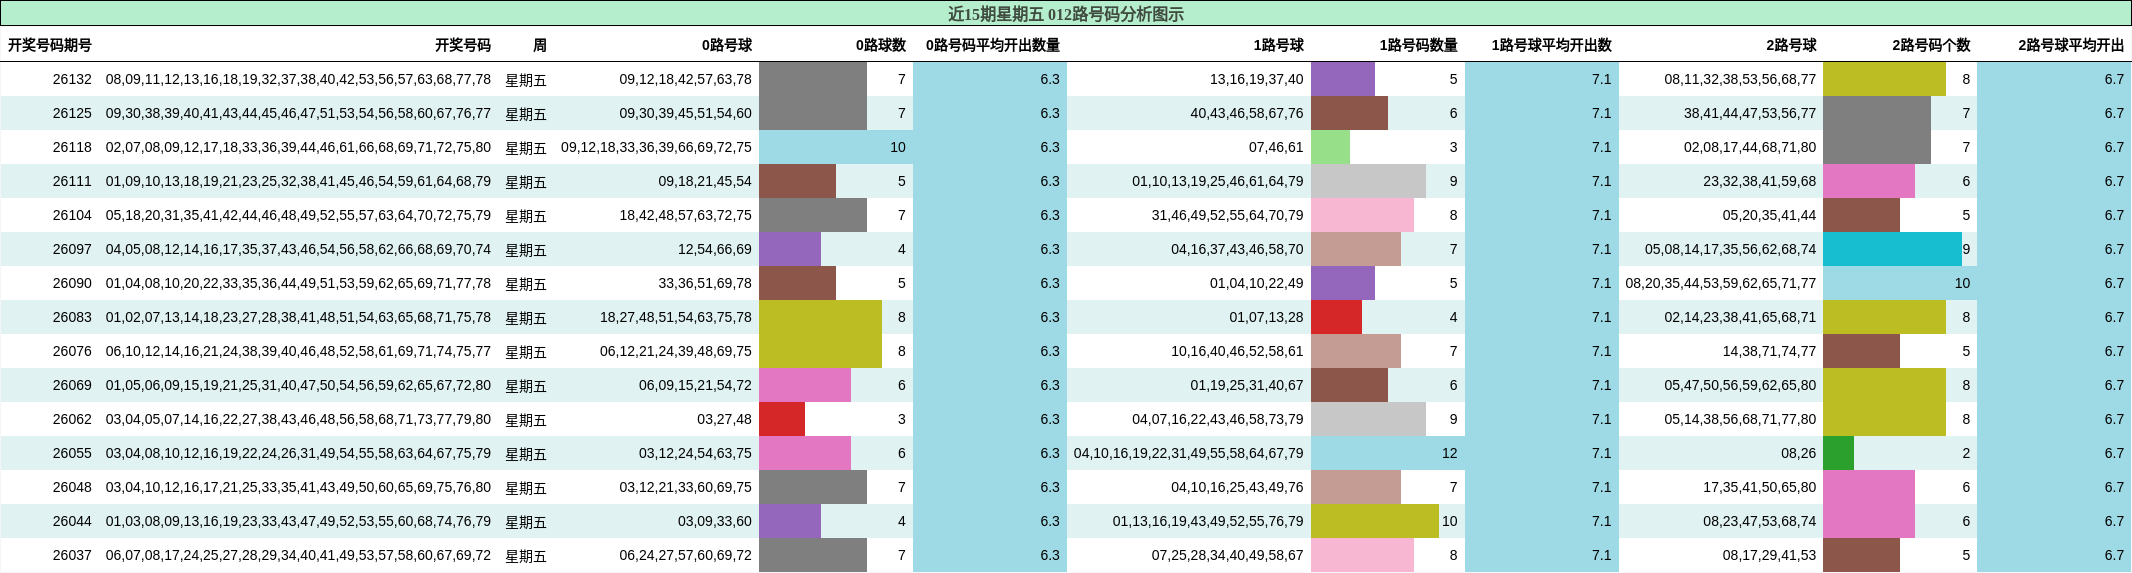The height and width of the screenshot is (573, 2132).
Task: Click the brown 0路球数 bar in row 26111
Action: tap(797, 181)
